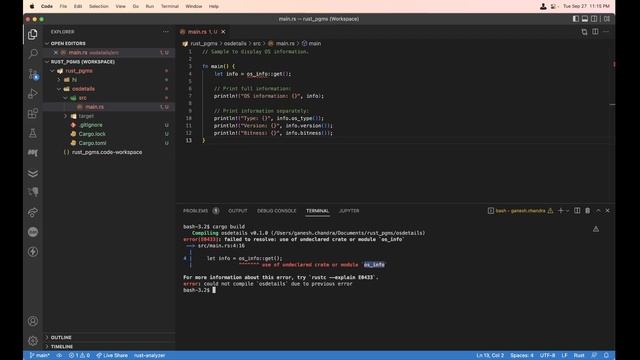Screen dimensions: 640x360
Task: Show errors and warnings in status bar
Action: click(x=79, y=355)
